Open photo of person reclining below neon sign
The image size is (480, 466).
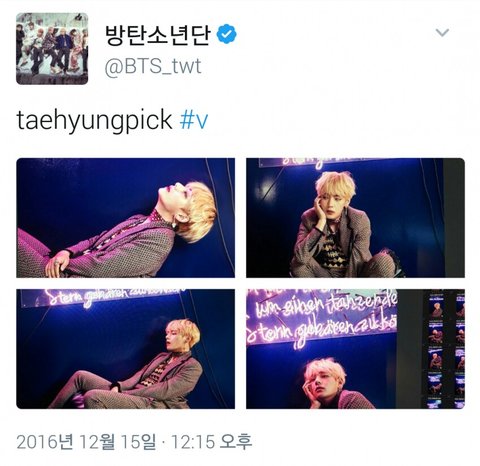tap(126, 349)
